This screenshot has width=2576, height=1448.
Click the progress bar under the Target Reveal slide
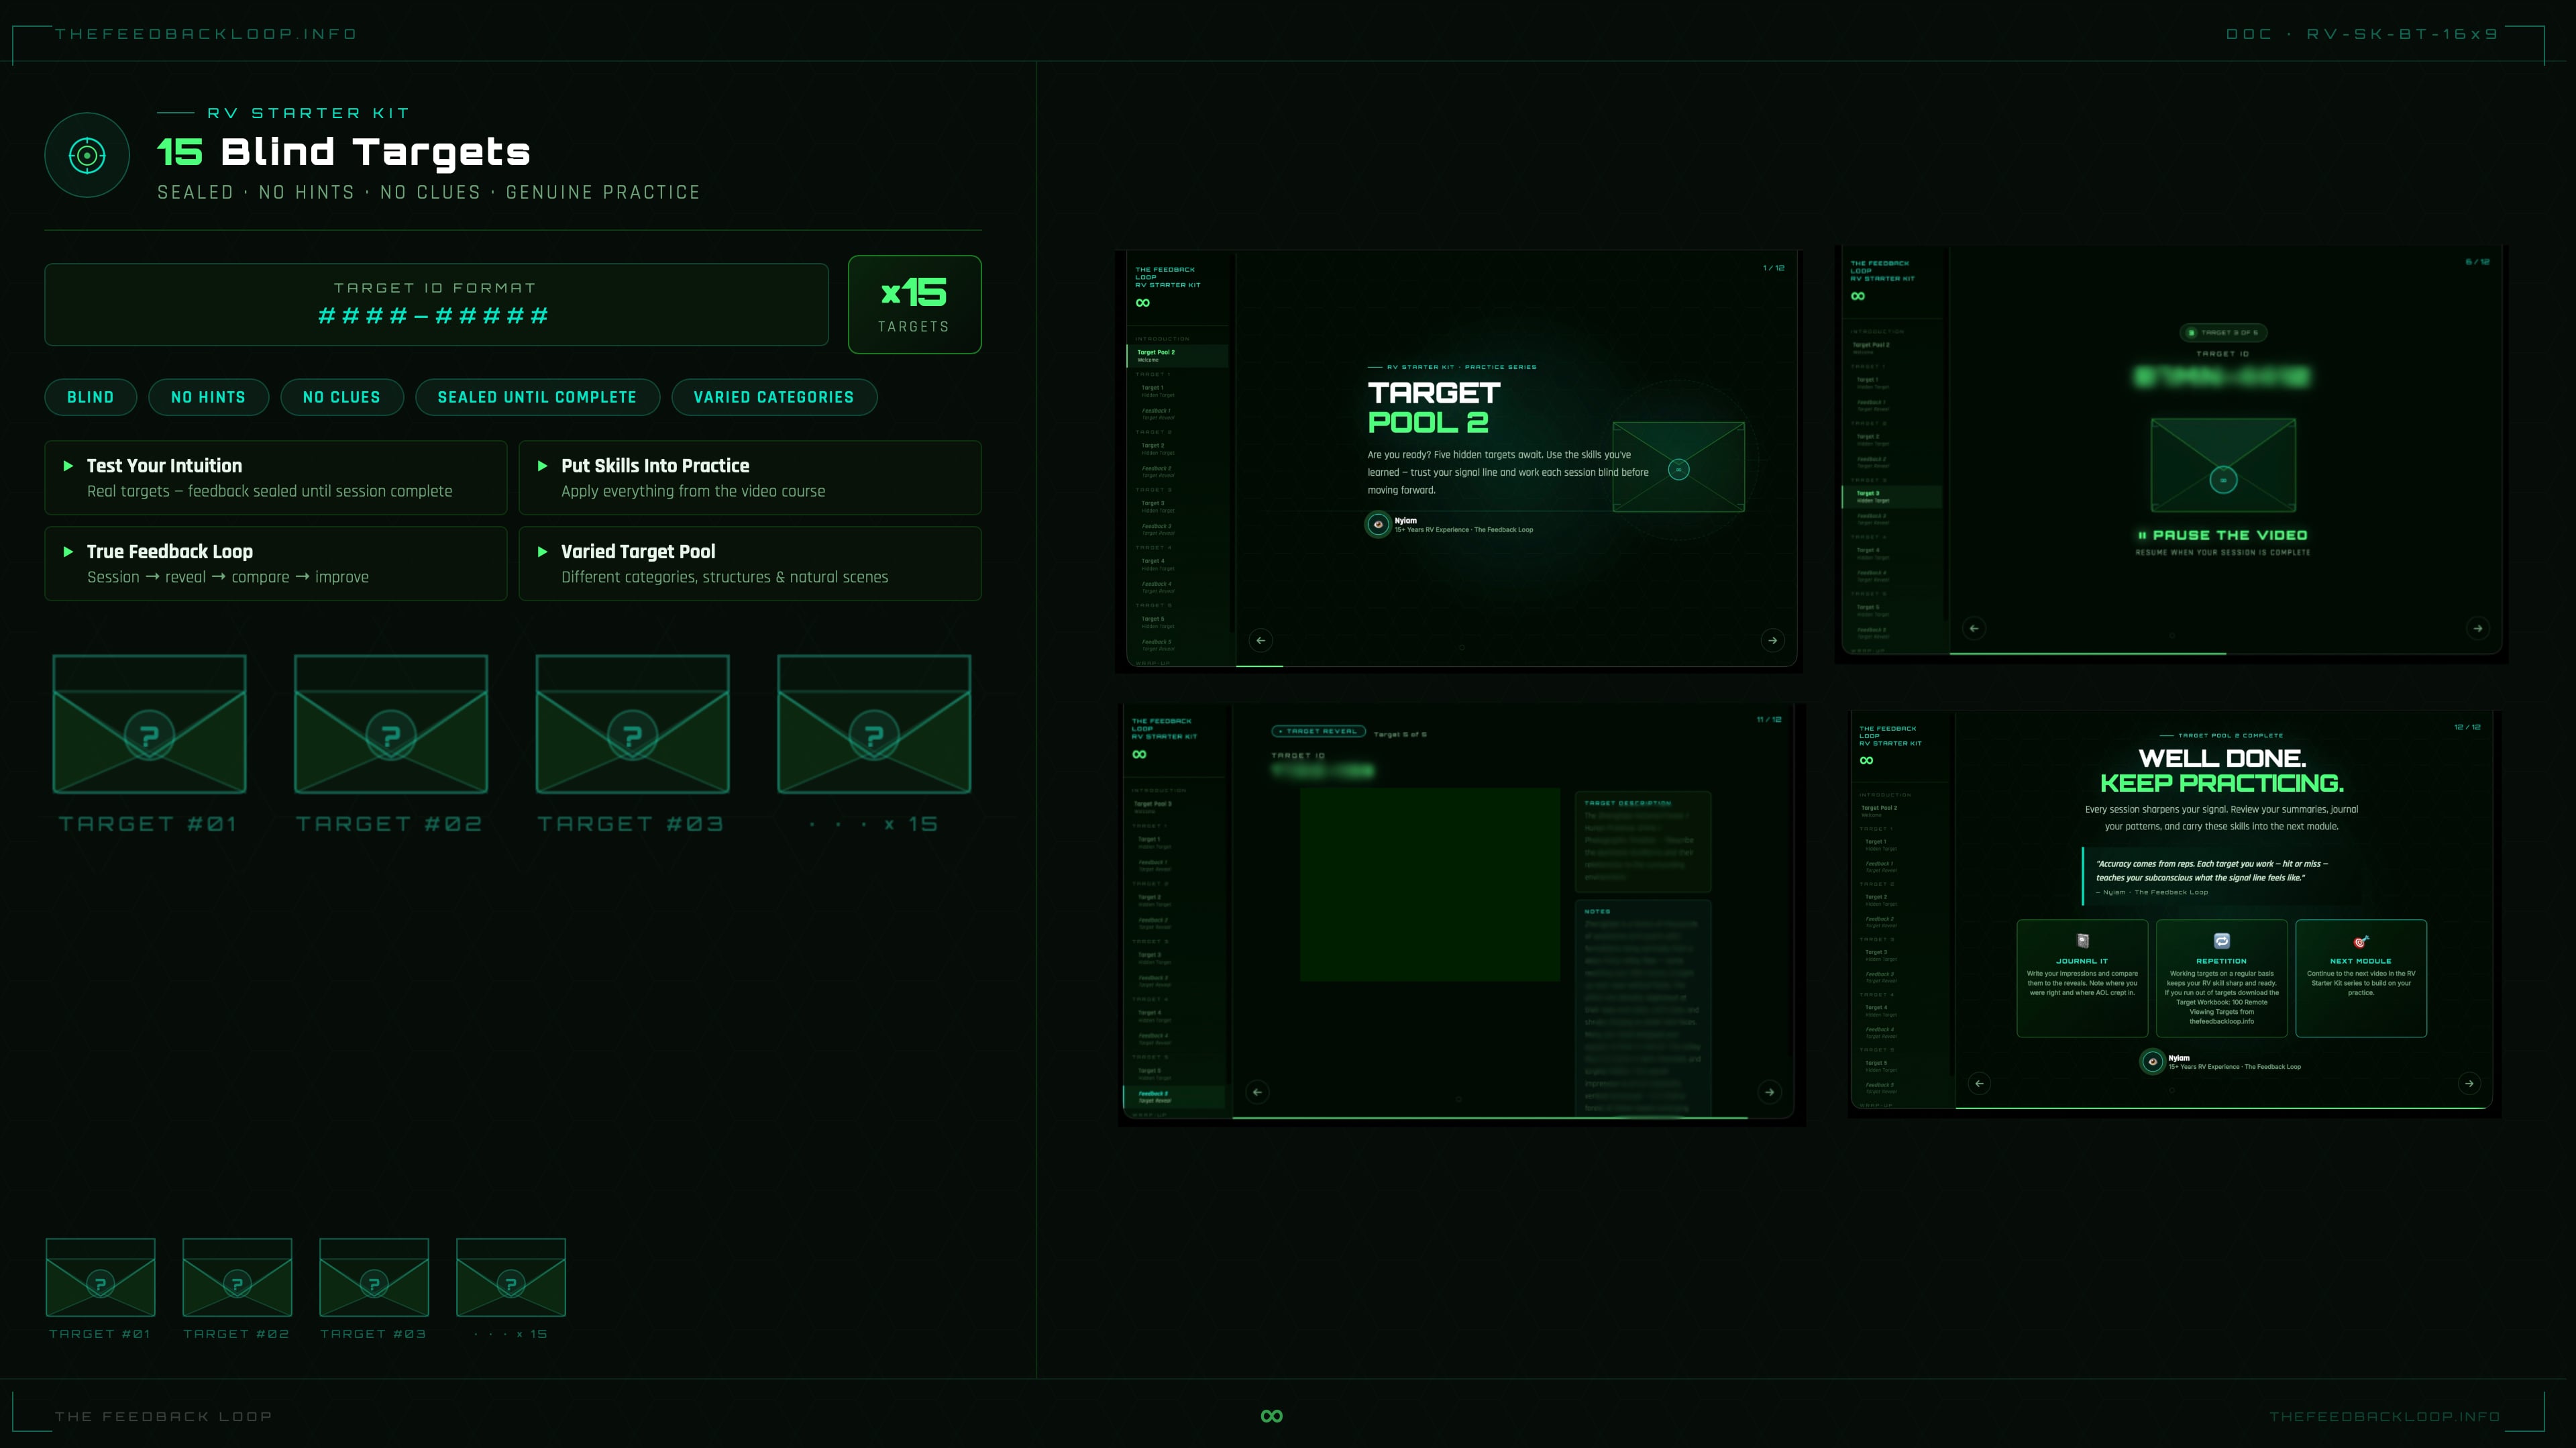click(x=1512, y=1117)
